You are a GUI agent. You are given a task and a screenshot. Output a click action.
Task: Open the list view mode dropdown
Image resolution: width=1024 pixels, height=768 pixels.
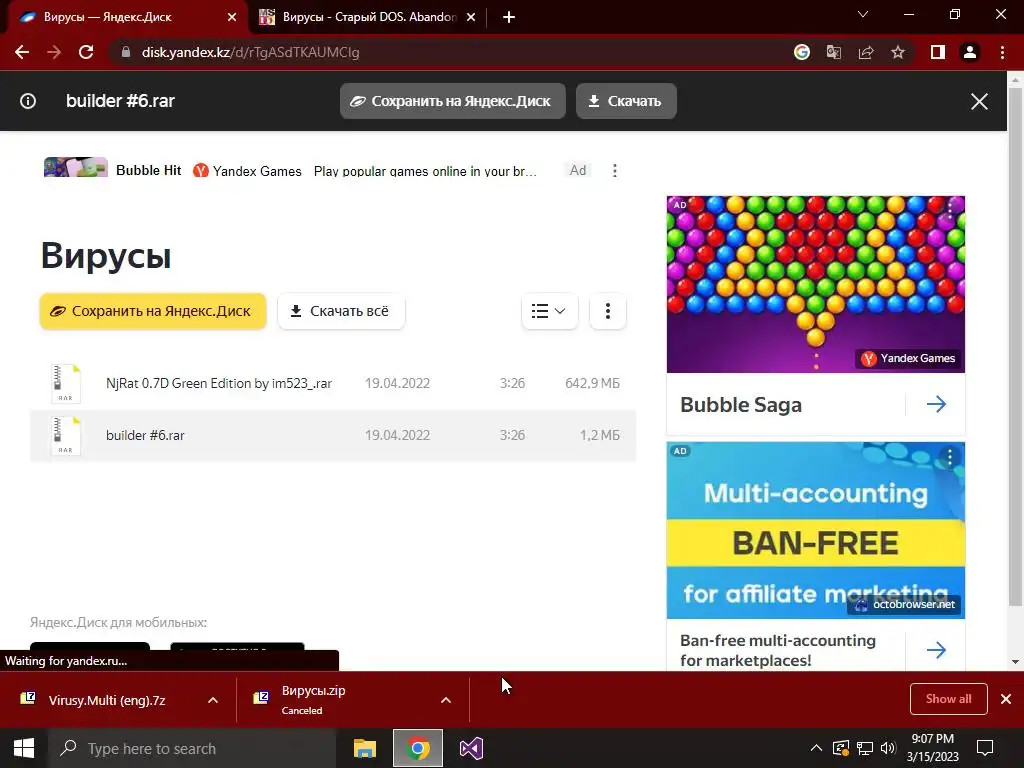coord(549,311)
